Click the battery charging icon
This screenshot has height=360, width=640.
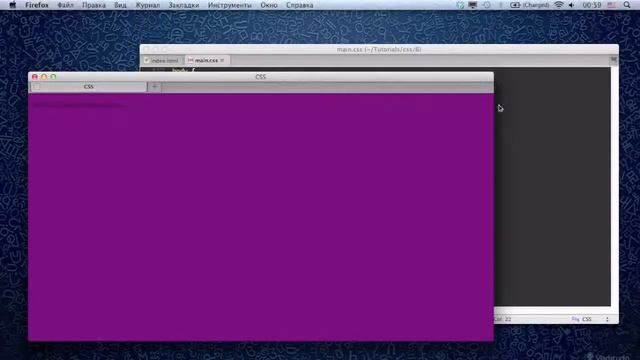(x=515, y=5)
